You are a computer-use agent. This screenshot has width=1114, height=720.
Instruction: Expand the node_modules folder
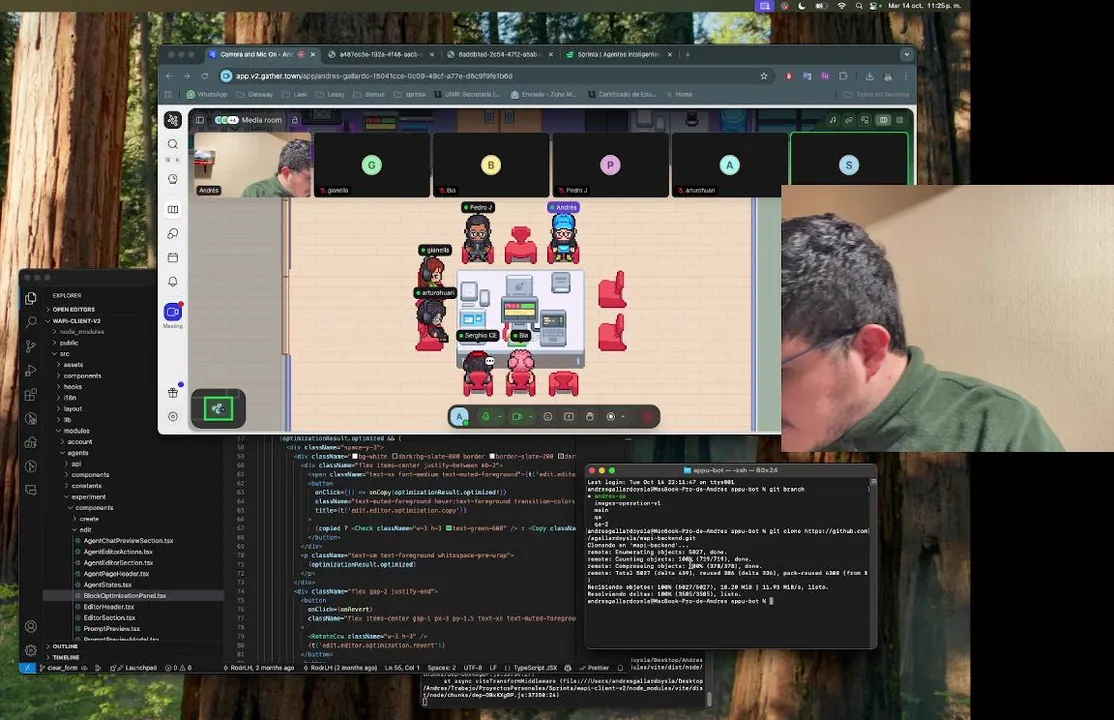pyautogui.click(x=82, y=332)
